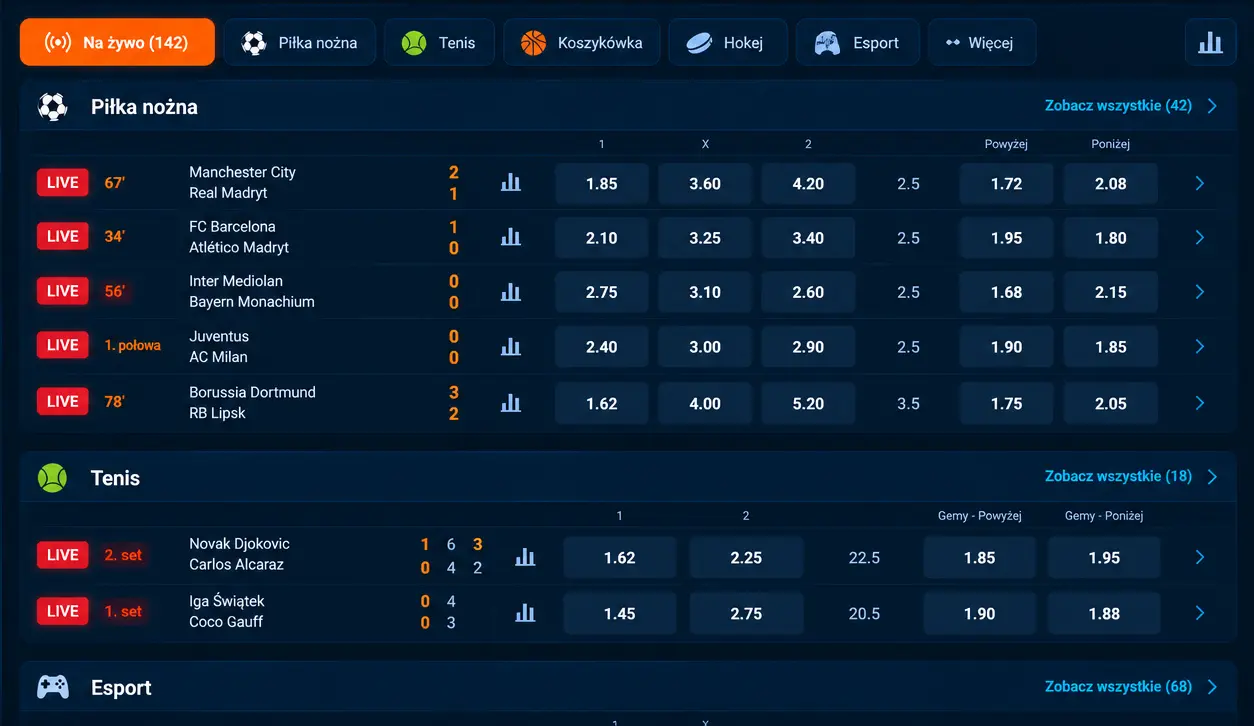Select the Na żywo (142) tab
1254x726 pixels.
(117, 42)
